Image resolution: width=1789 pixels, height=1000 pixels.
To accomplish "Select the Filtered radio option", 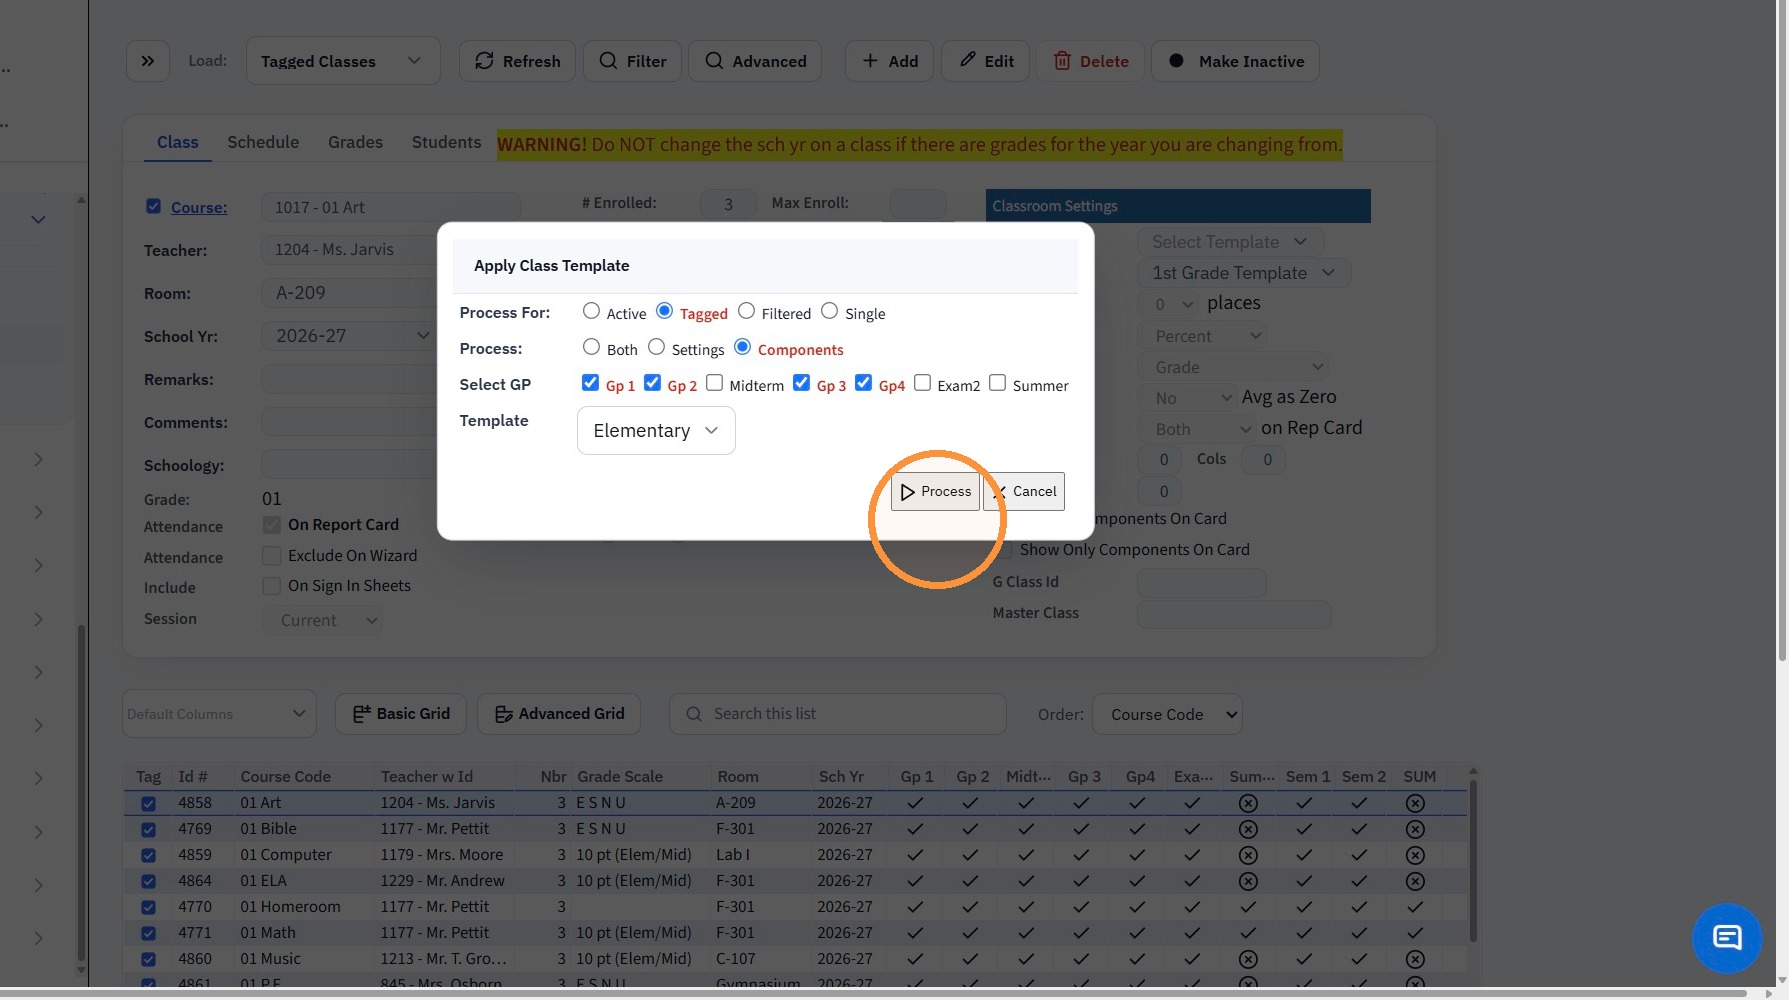I will point(746,312).
